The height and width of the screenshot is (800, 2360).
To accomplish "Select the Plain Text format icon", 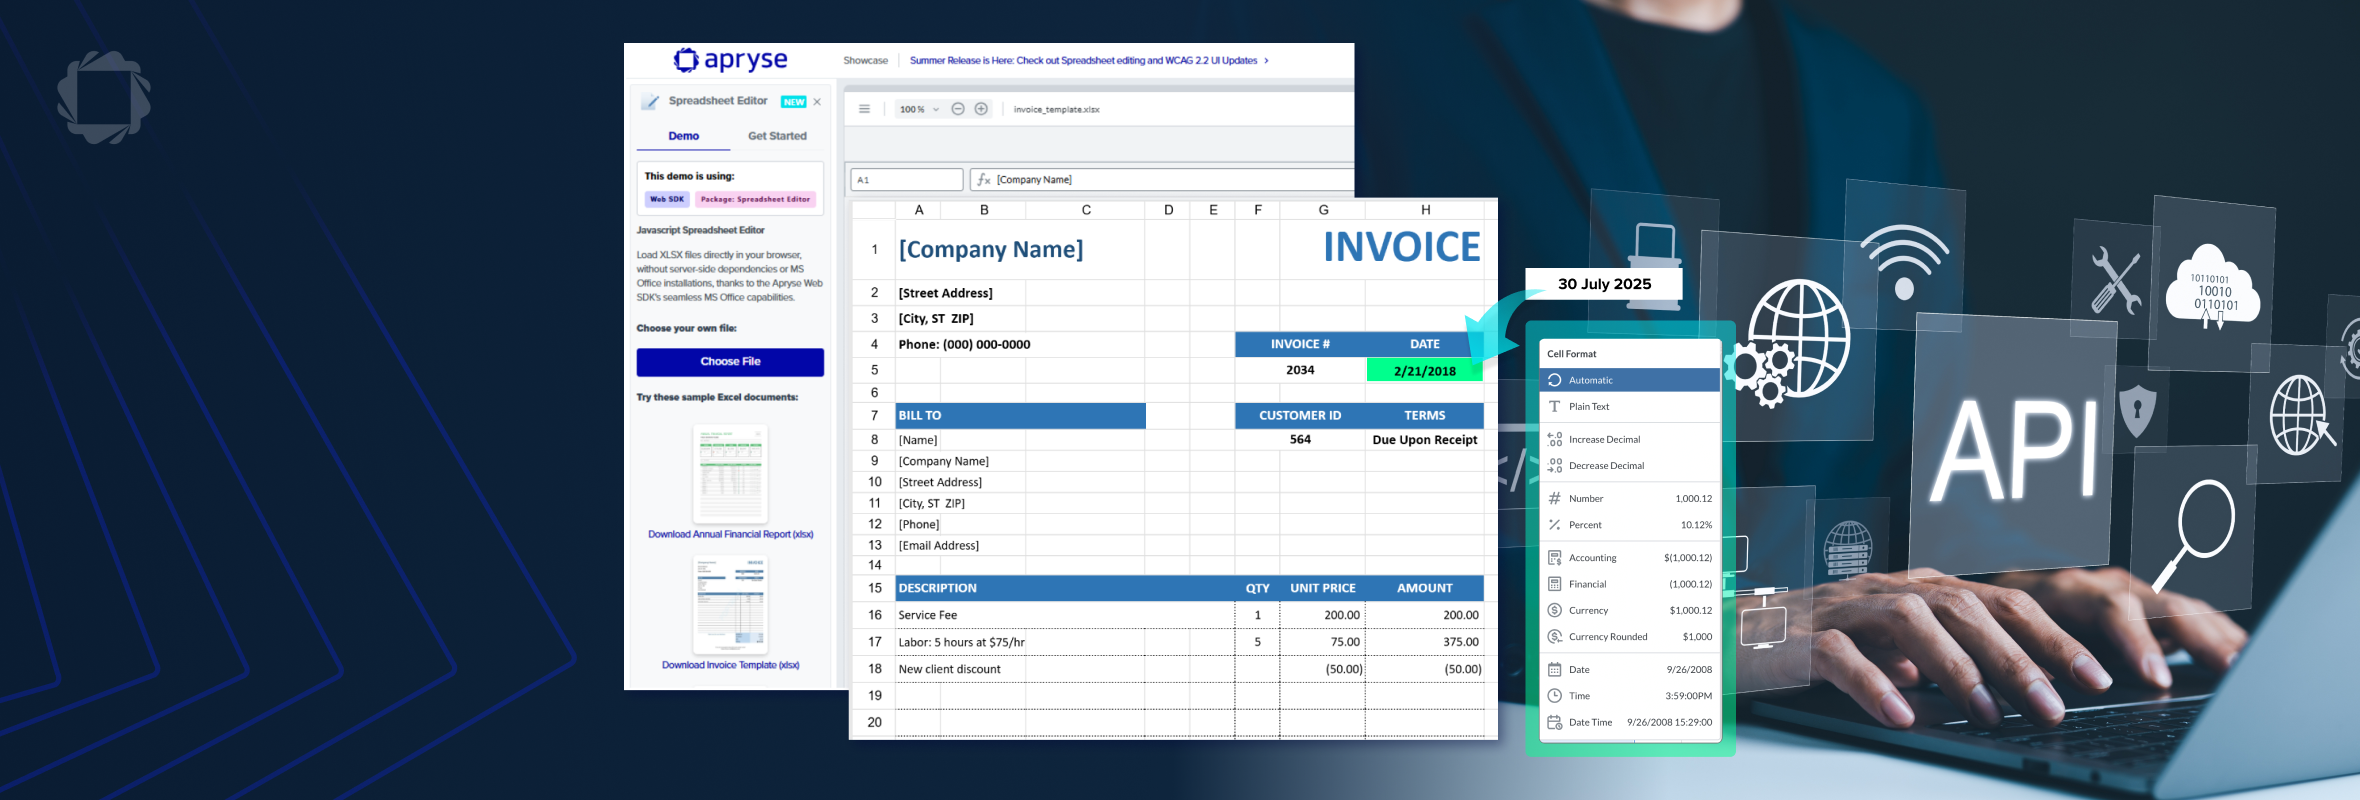I will point(1555,406).
